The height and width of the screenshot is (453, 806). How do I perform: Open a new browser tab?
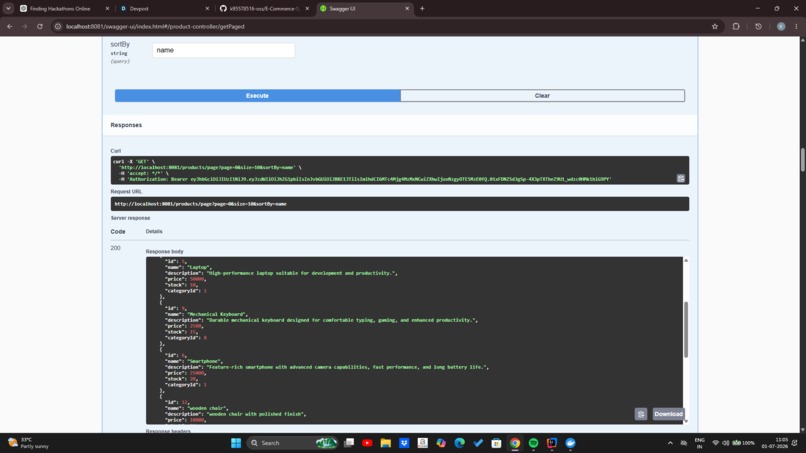422,9
